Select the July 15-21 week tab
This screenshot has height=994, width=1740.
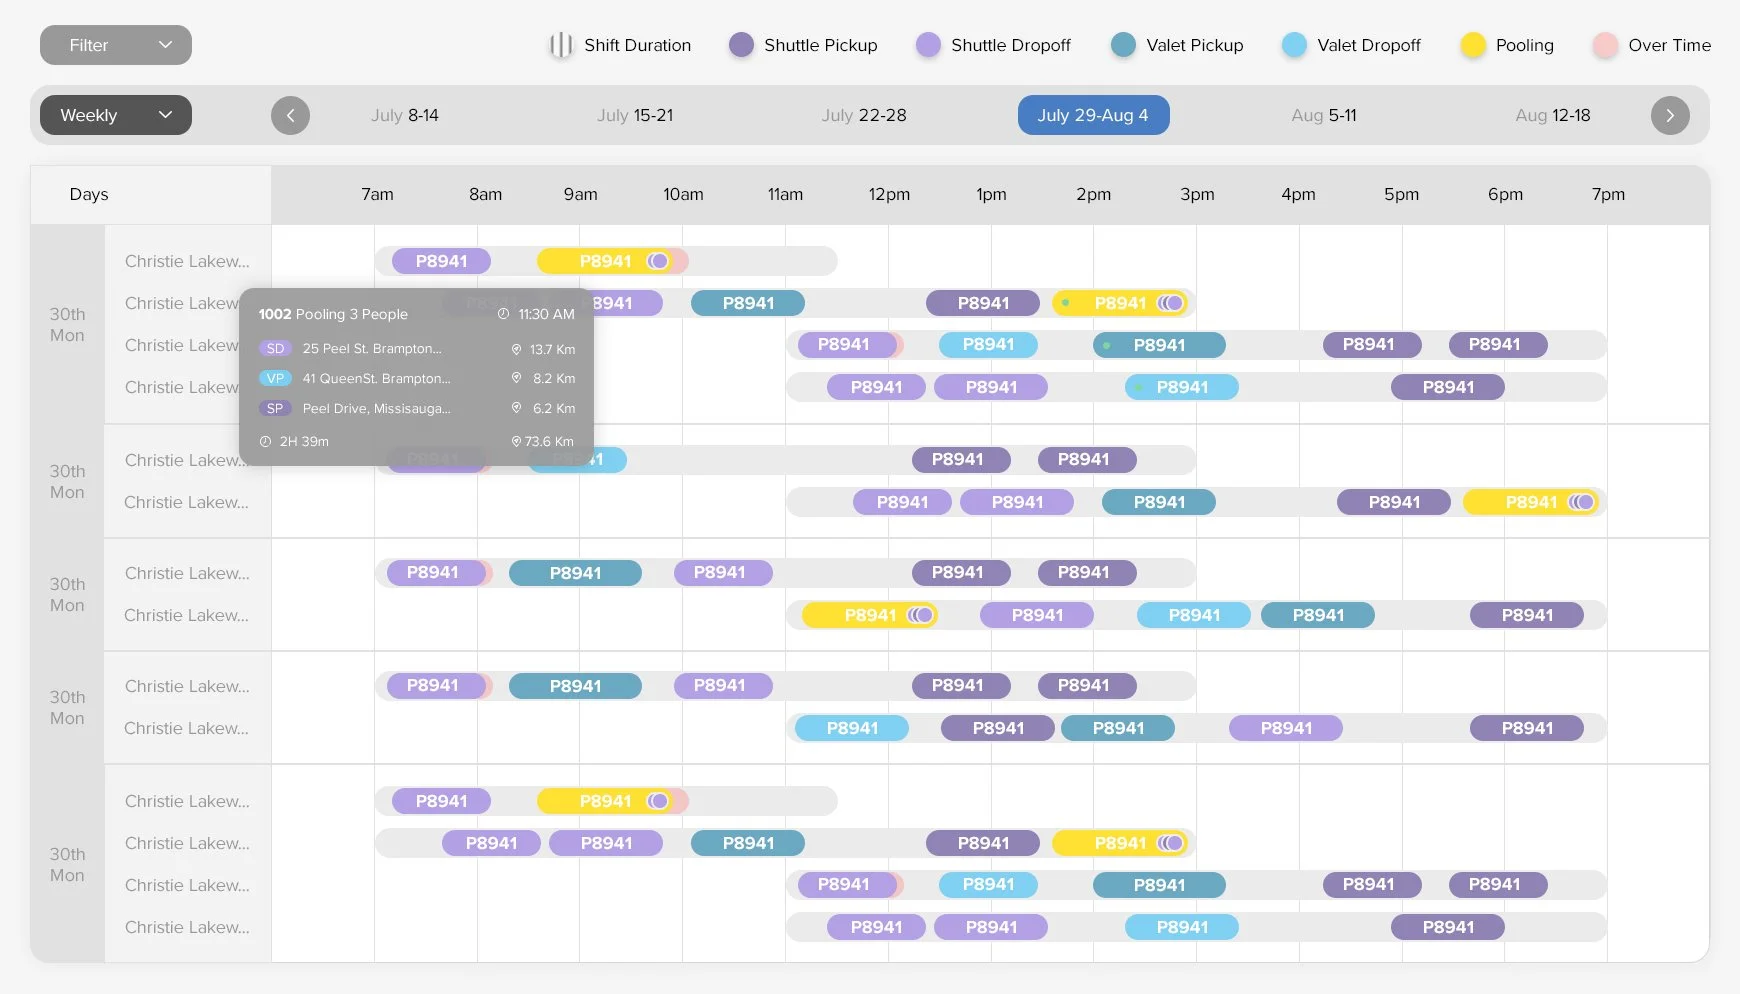point(635,115)
